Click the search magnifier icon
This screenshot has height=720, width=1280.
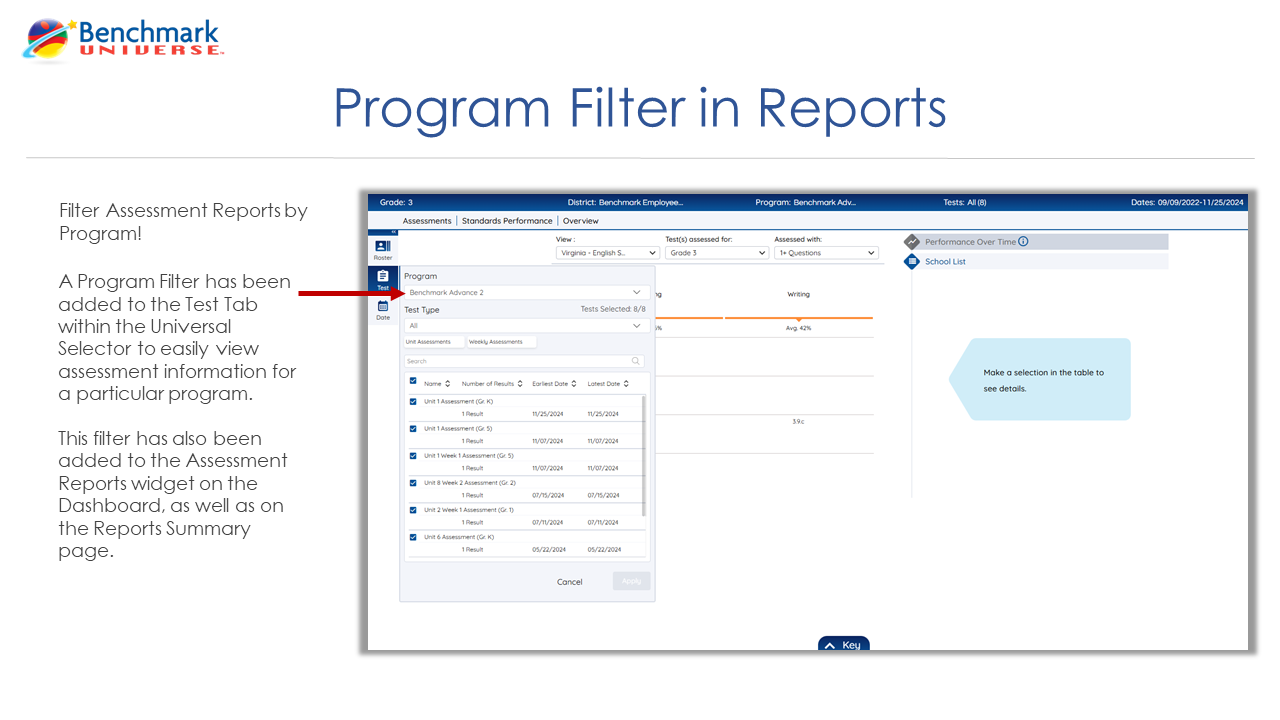pos(636,361)
